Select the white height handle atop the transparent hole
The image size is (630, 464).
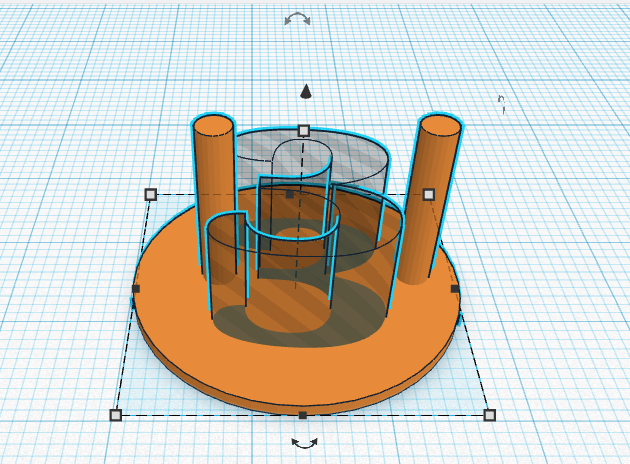coord(304,131)
